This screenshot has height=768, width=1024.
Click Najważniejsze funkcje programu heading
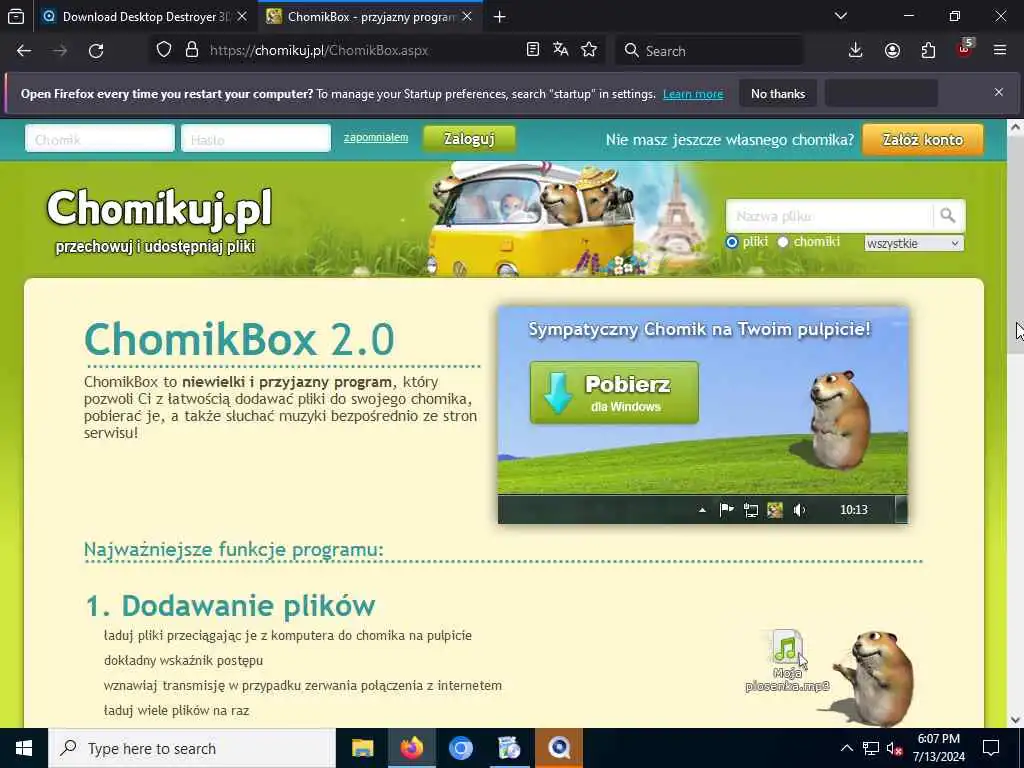234,549
